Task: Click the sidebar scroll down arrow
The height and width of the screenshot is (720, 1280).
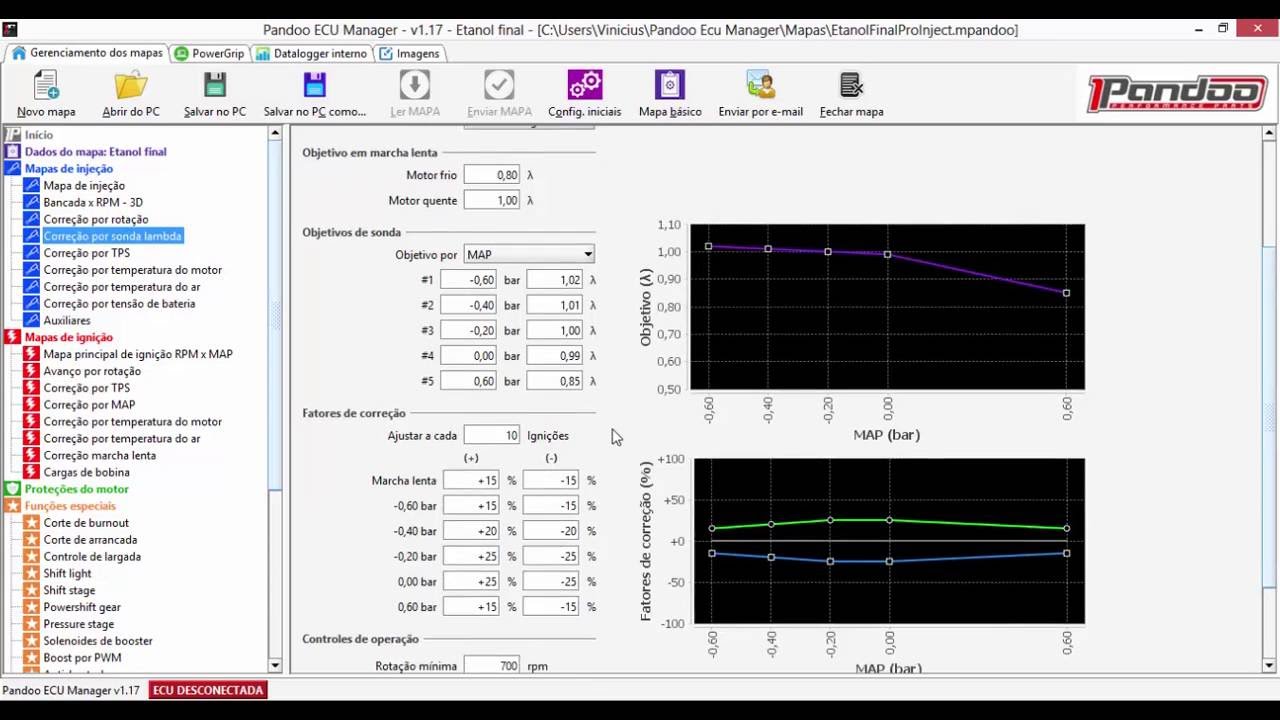Action: [275, 666]
